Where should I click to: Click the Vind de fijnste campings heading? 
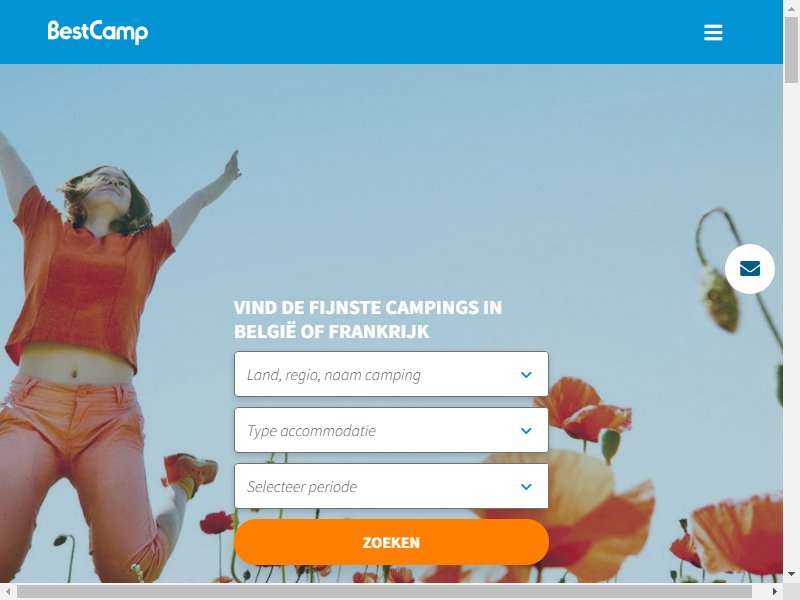tap(368, 319)
